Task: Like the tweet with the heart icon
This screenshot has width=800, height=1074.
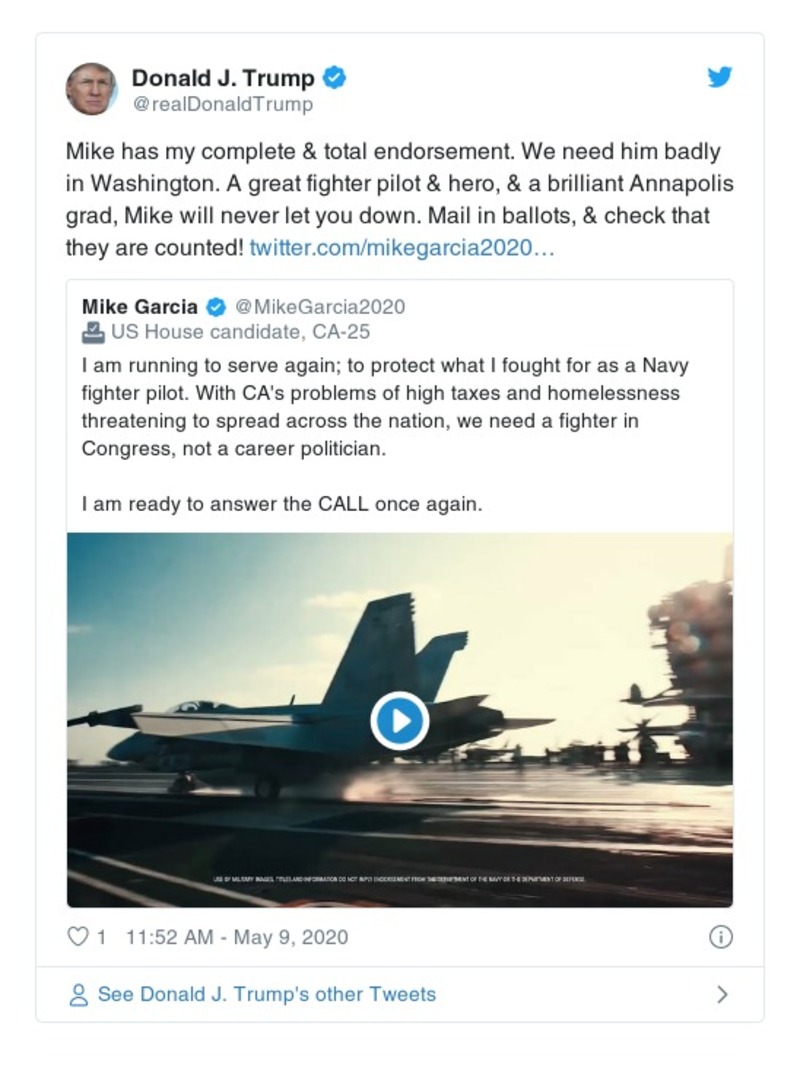Action: tap(77, 937)
